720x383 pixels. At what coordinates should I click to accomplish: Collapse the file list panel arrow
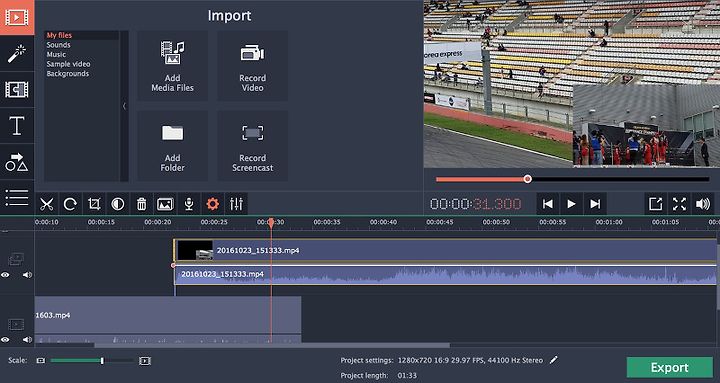124,106
